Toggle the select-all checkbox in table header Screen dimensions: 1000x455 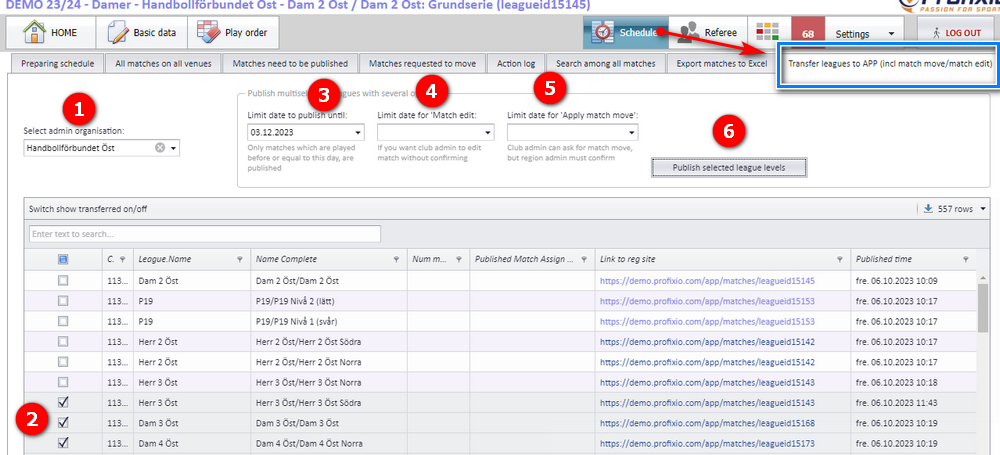pyautogui.click(x=63, y=260)
